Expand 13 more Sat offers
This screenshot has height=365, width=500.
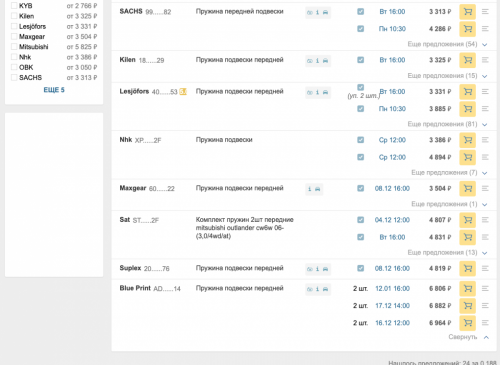pos(447,253)
